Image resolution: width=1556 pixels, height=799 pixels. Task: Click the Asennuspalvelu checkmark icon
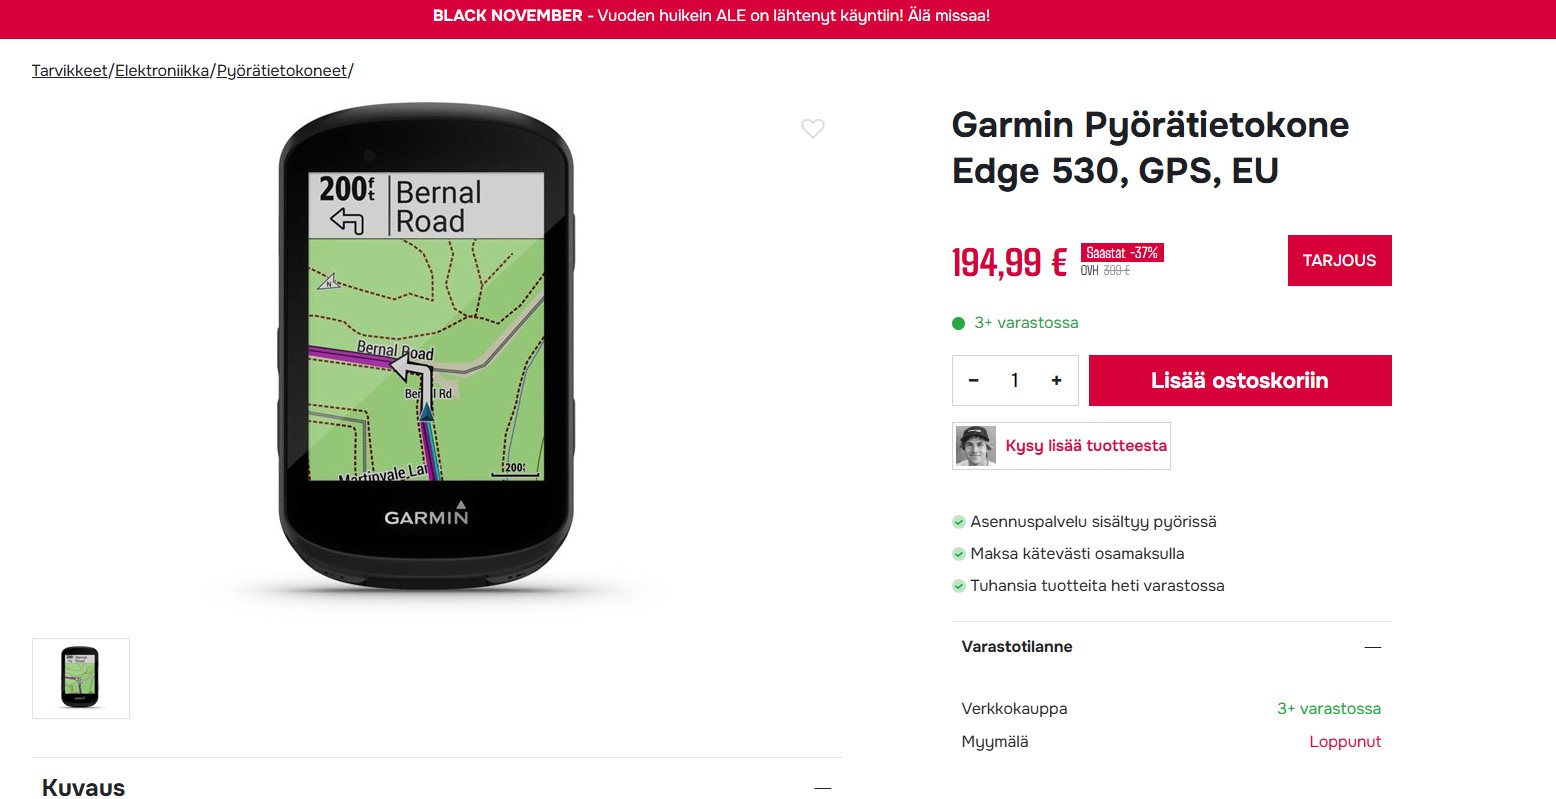[x=959, y=522]
